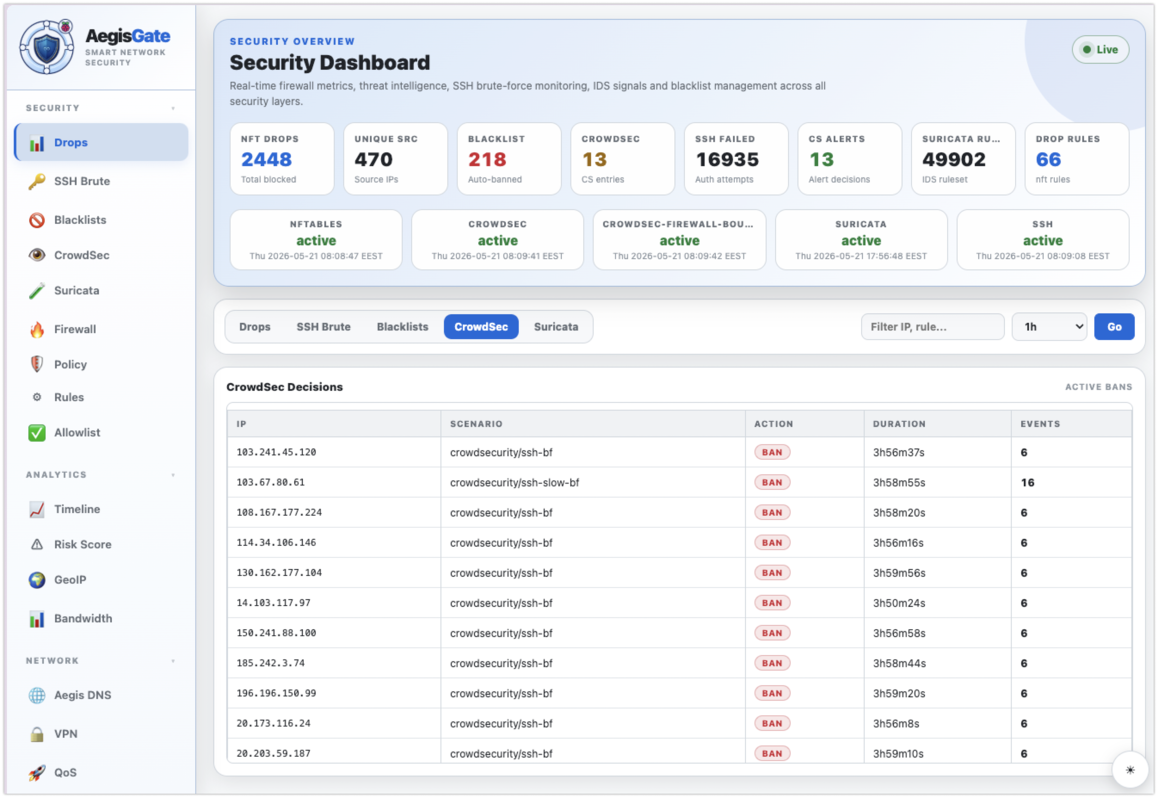This screenshot has width=1158, height=798.
Task: Open SSH Brute in the sidebar
Action: tap(101, 182)
